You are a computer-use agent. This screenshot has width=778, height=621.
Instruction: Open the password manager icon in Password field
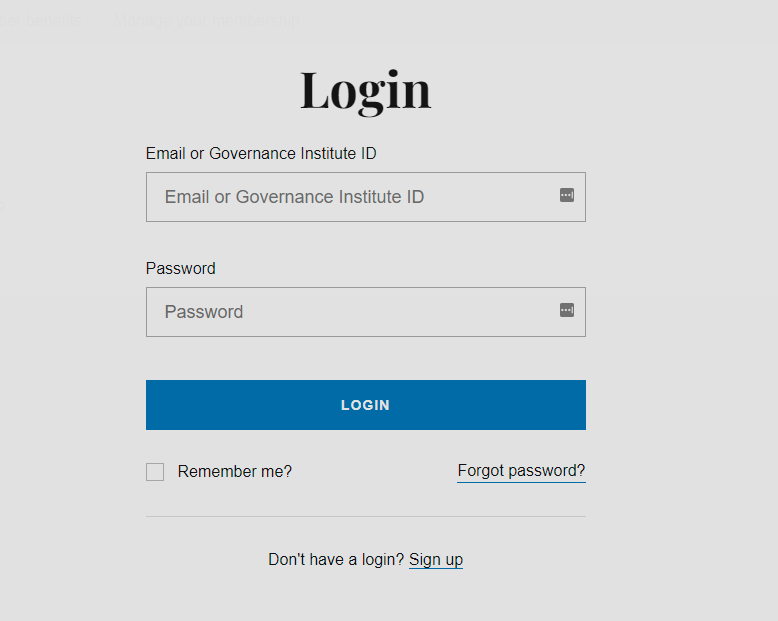coord(567,311)
